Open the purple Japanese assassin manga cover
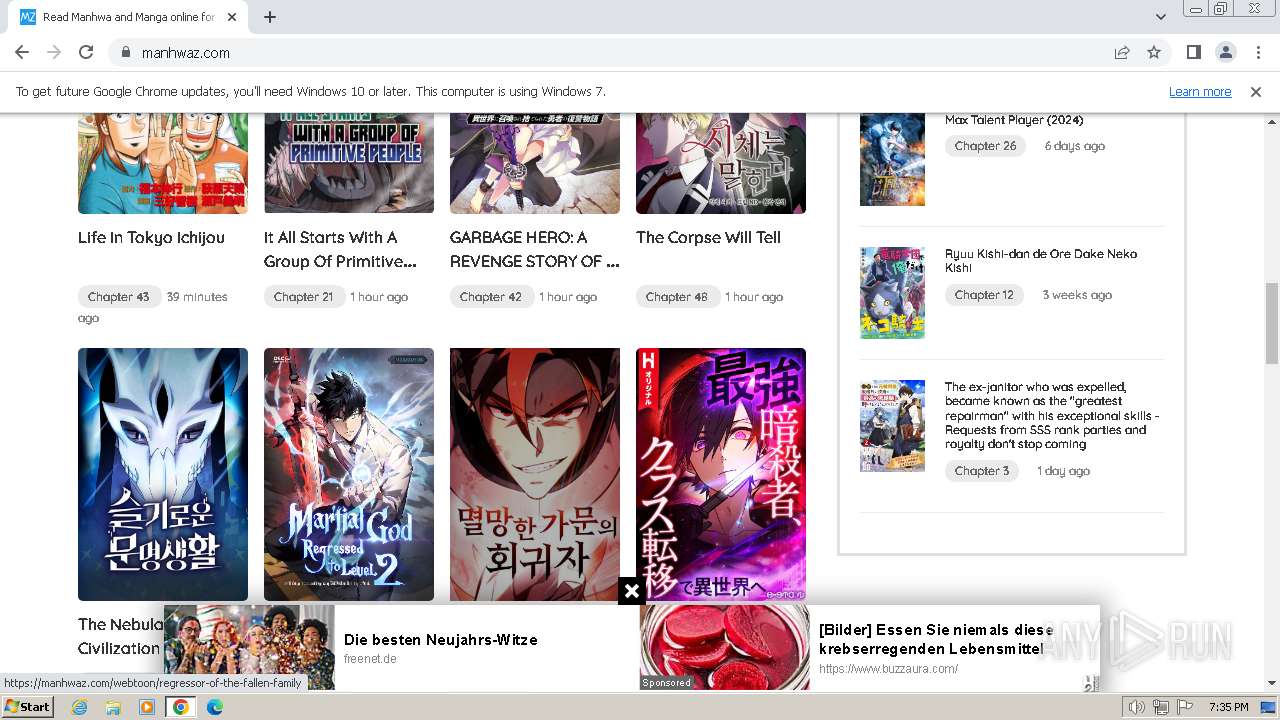The height and width of the screenshot is (720, 1280). point(721,474)
